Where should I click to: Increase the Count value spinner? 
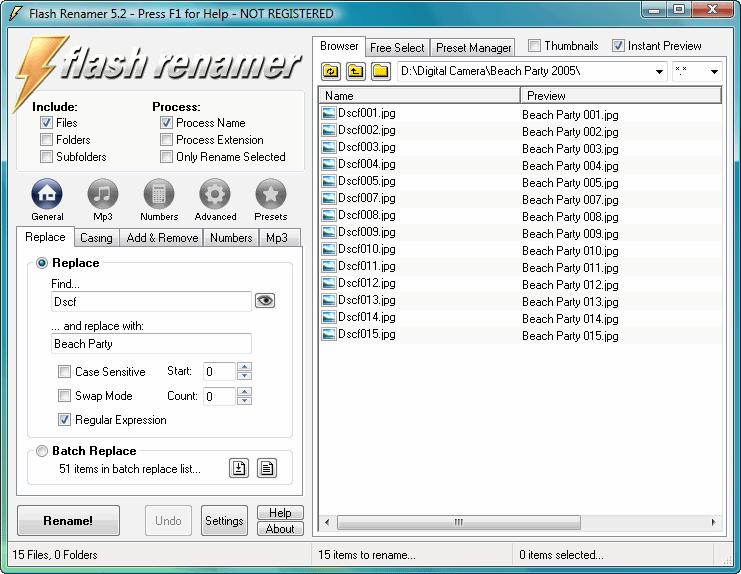coord(244,392)
